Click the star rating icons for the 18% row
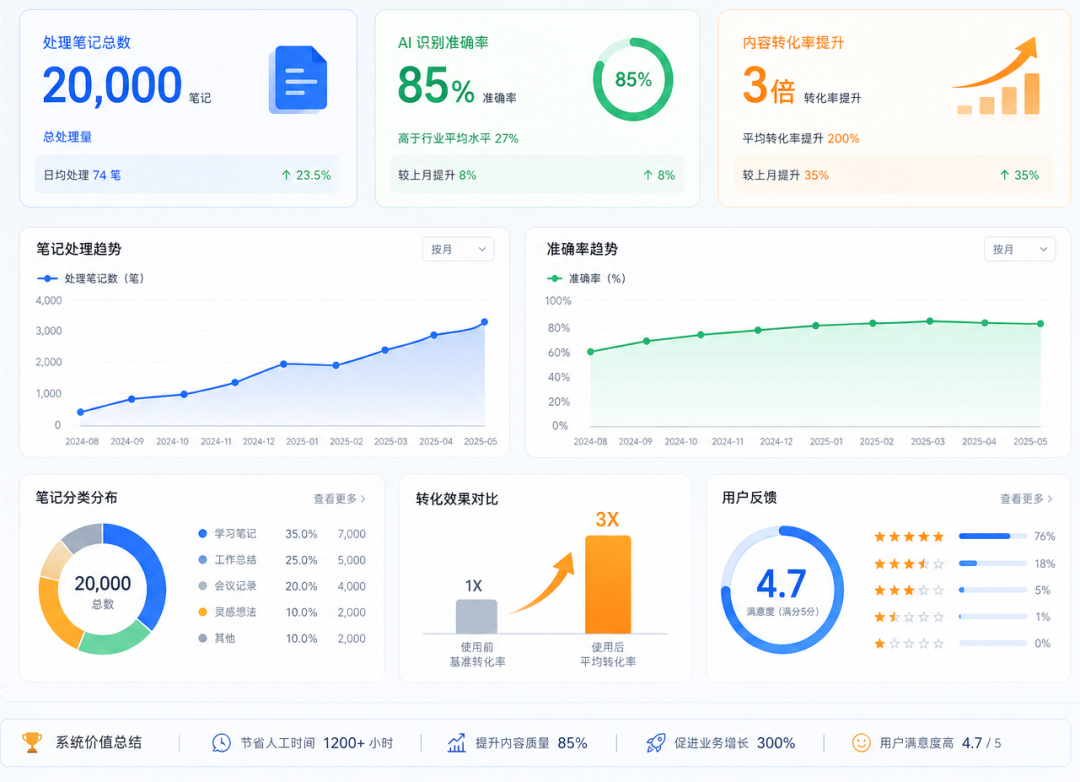 908,564
